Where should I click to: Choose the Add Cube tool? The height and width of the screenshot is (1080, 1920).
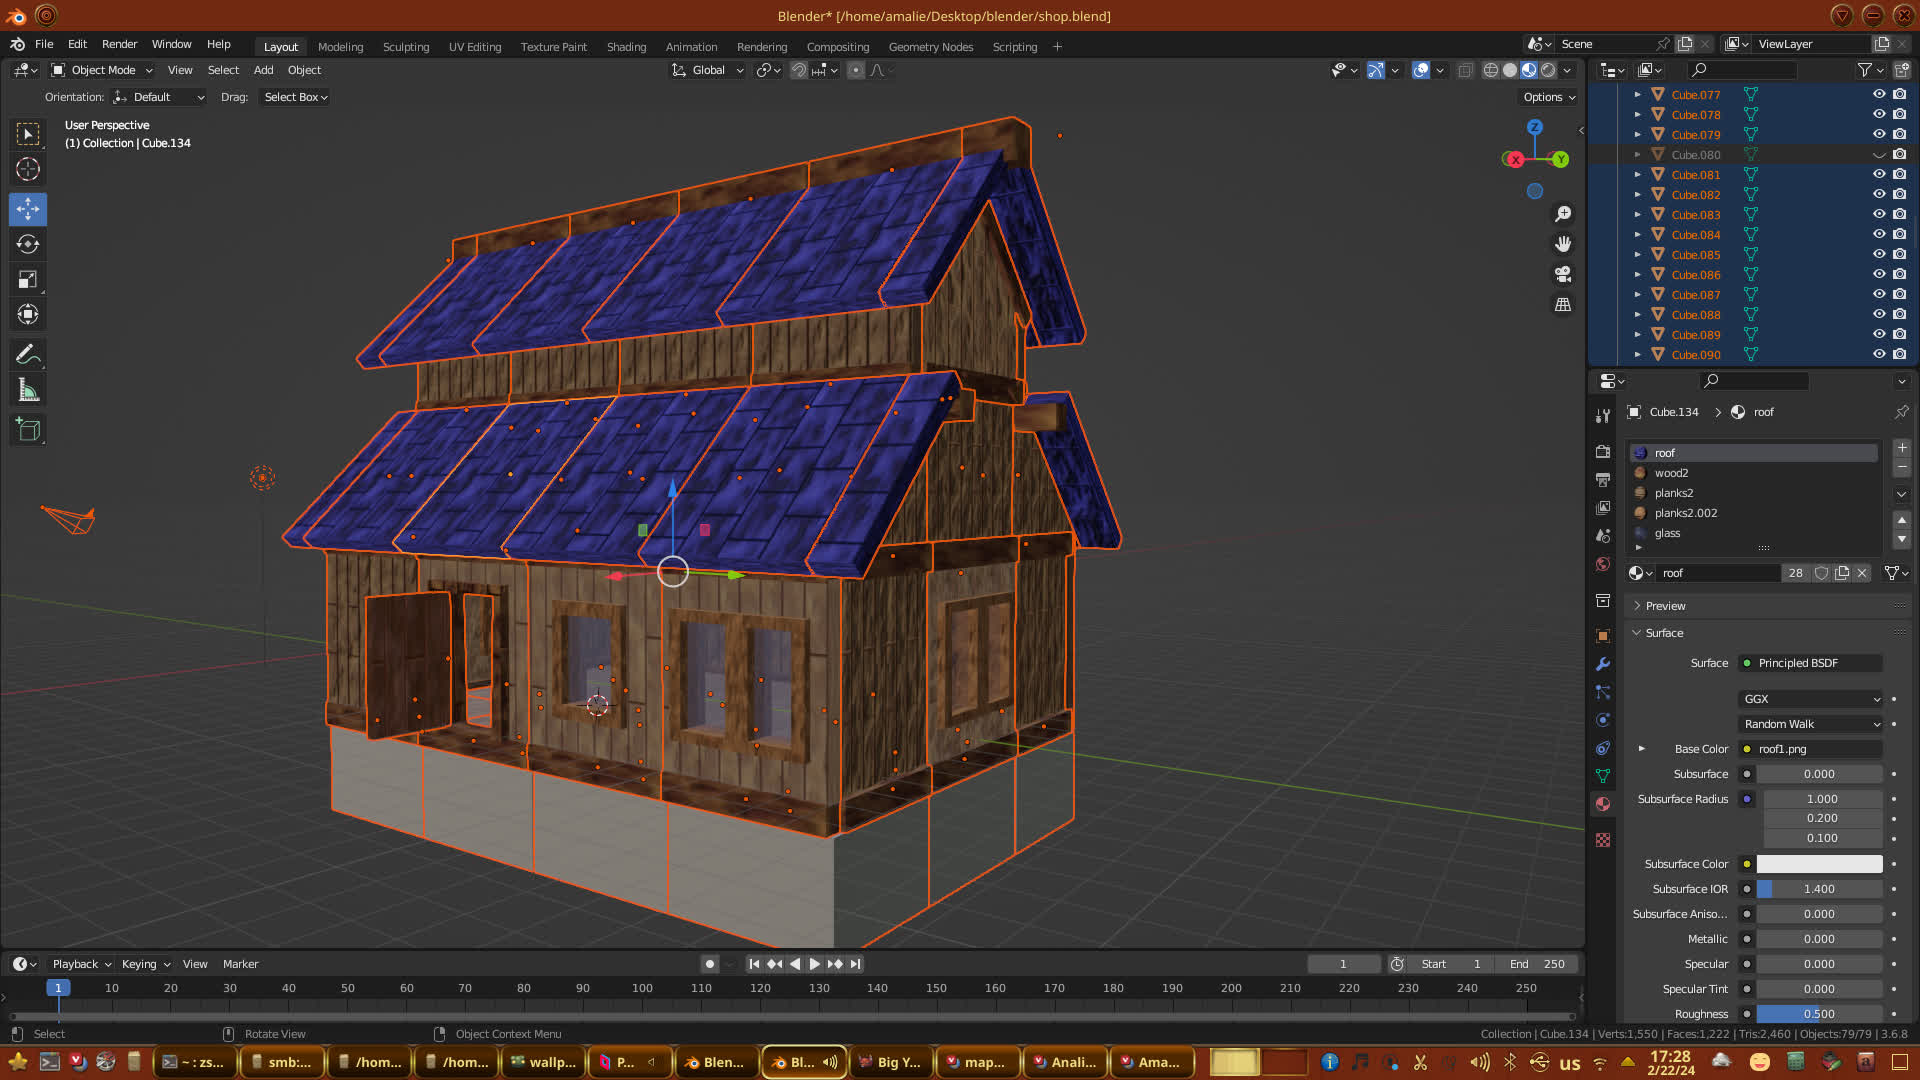point(28,430)
